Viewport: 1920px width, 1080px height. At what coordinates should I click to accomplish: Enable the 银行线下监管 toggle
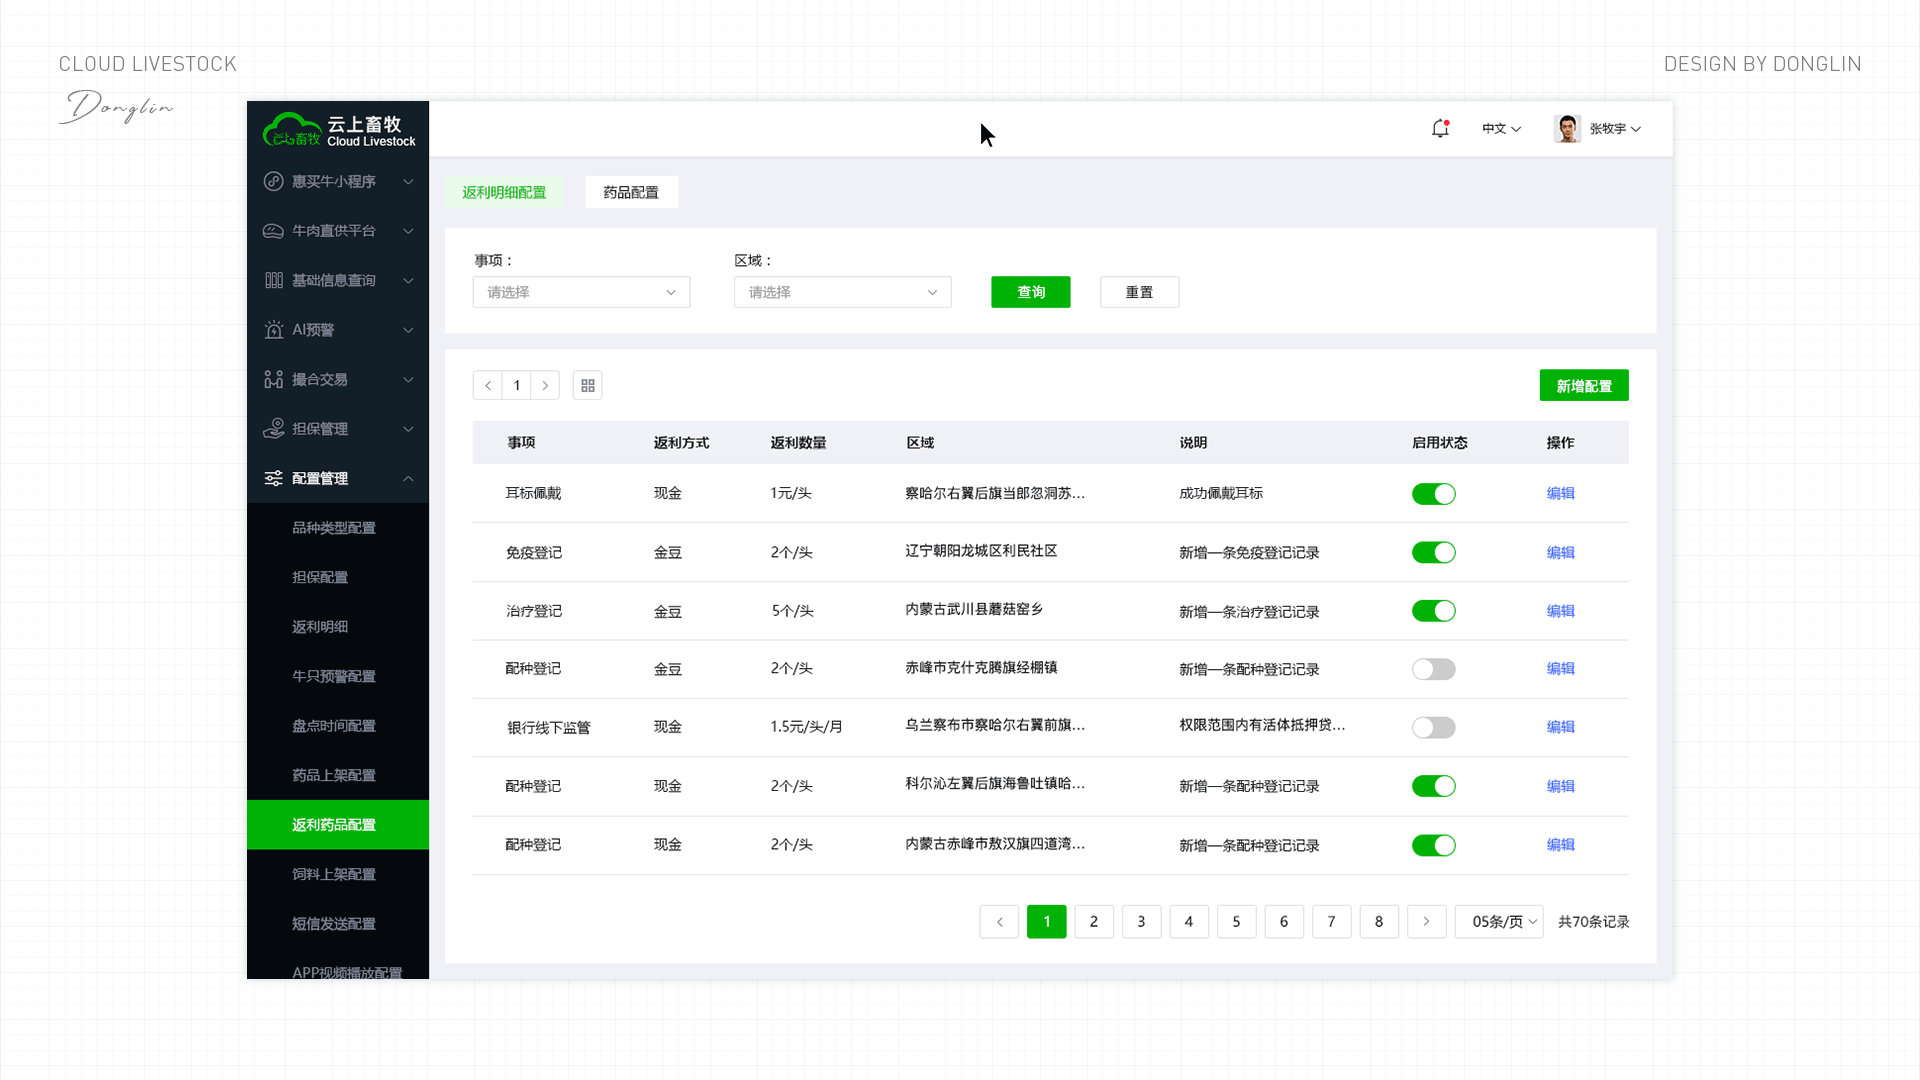point(1433,727)
